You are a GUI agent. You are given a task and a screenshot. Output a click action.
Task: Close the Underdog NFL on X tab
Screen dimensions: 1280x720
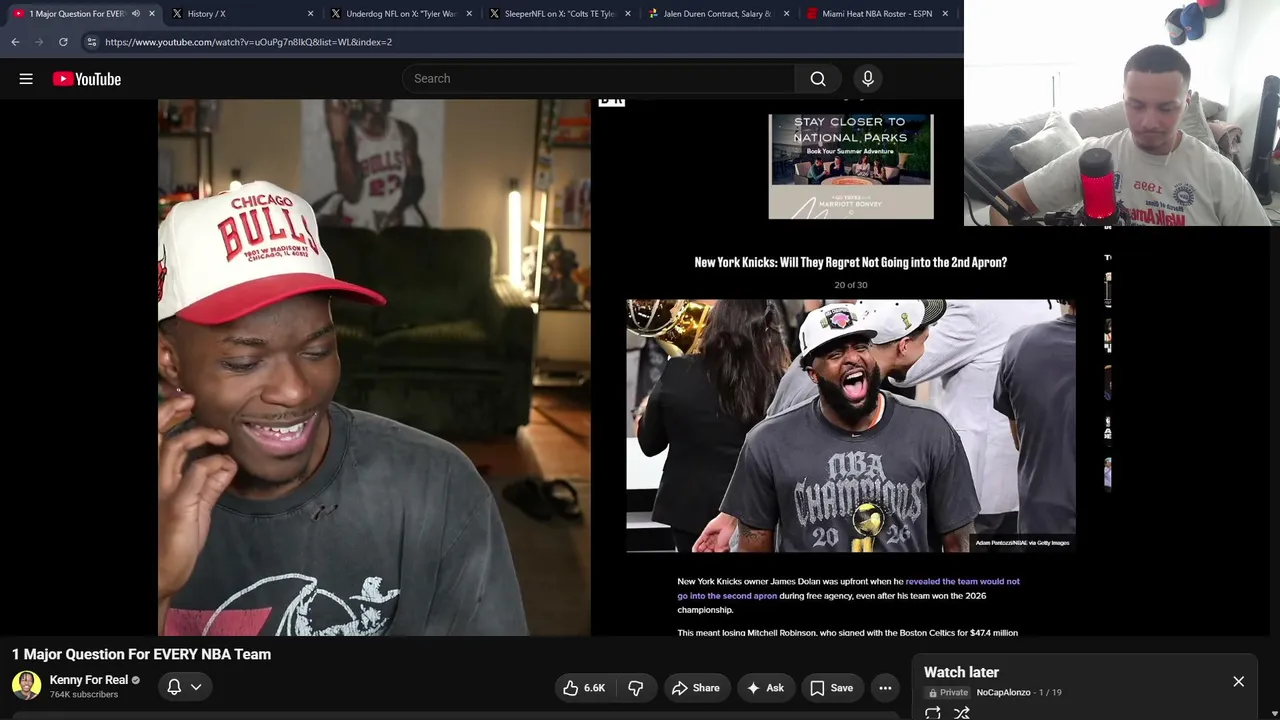(470, 14)
